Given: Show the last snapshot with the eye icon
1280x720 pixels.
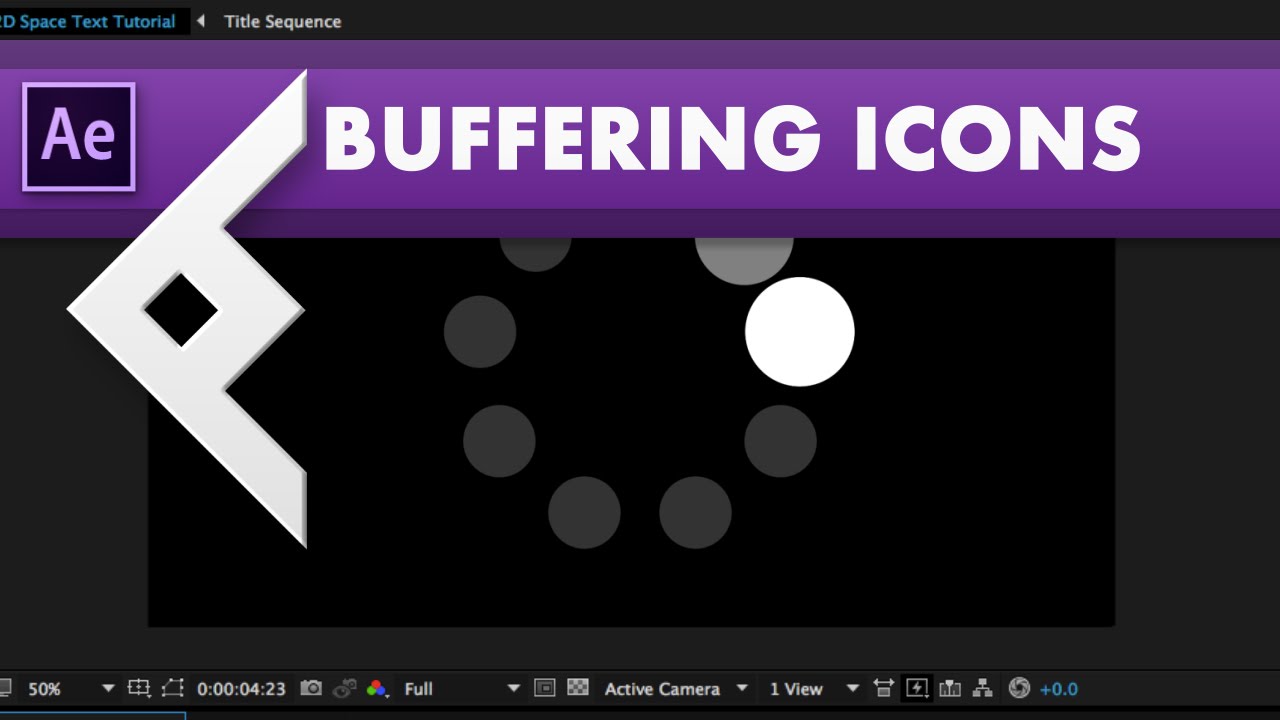Looking at the screenshot, I should [344, 688].
